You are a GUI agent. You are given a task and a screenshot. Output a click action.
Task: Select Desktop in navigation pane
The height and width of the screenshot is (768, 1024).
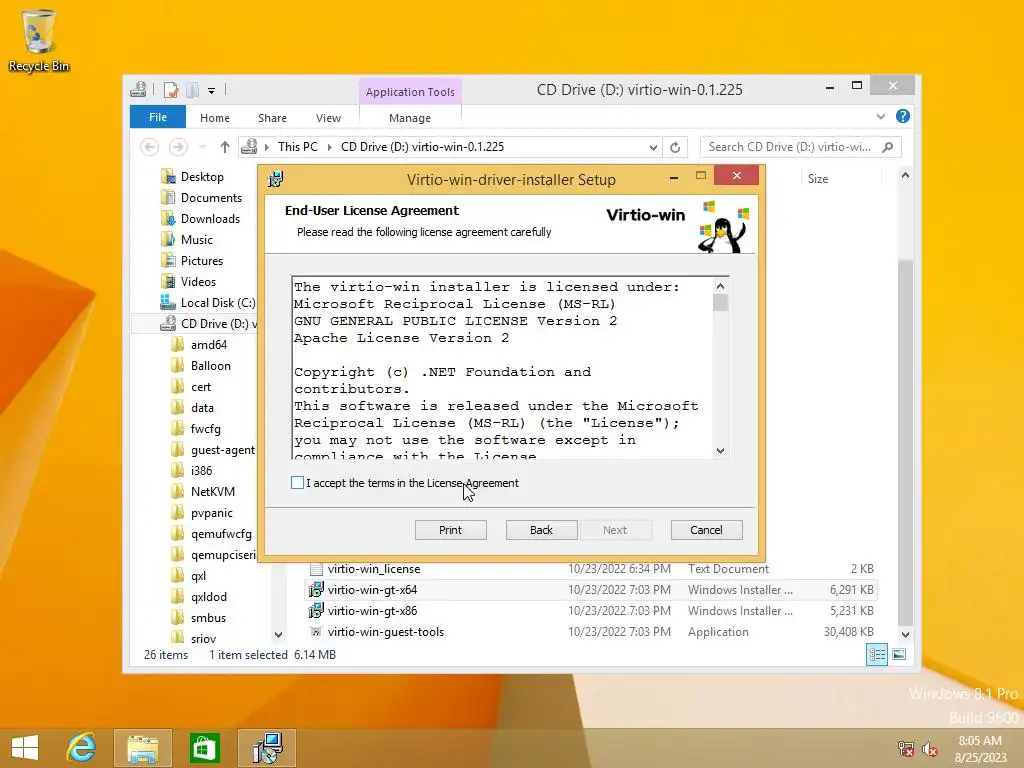[202, 177]
